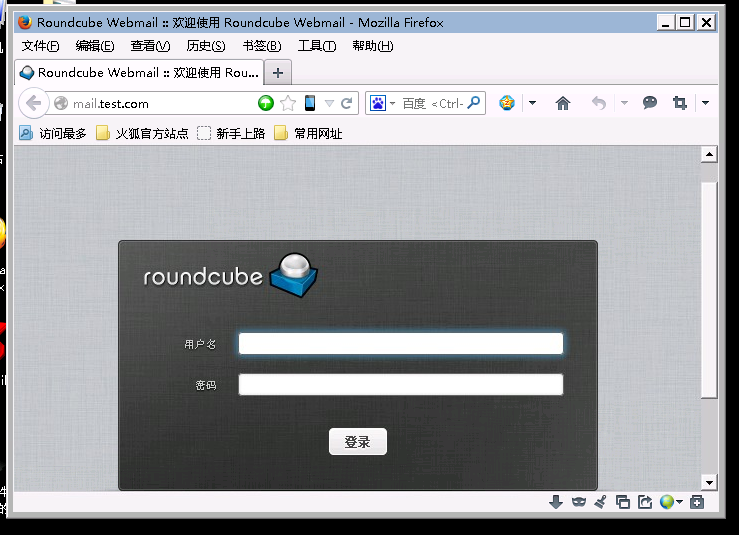Open the 火狐官方站点 bookmark folder
Viewport: 739px width, 535px height.
click(142, 133)
